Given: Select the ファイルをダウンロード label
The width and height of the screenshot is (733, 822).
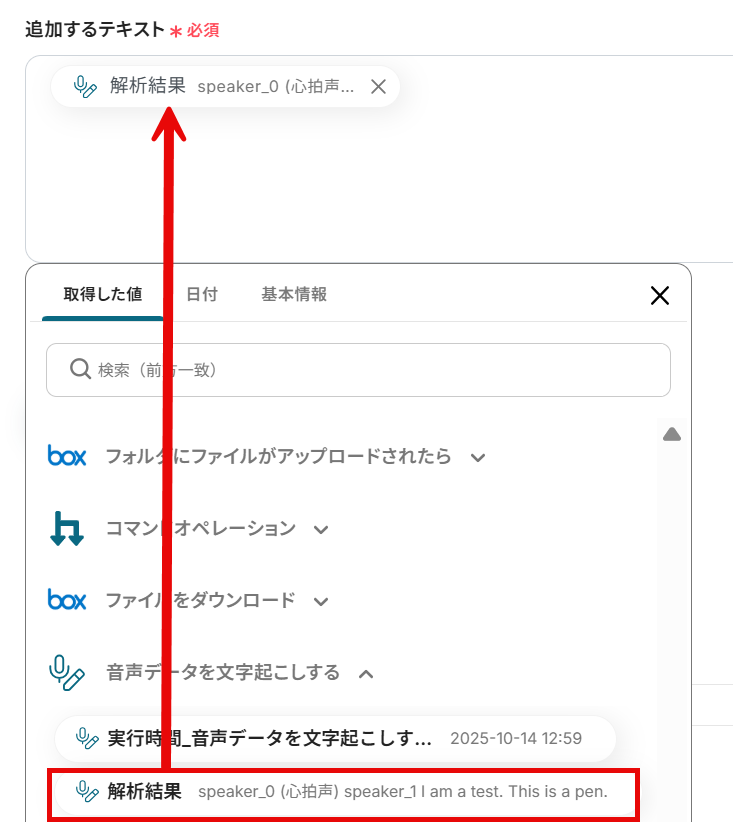Looking at the screenshot, I should click(x=200, y=600).
